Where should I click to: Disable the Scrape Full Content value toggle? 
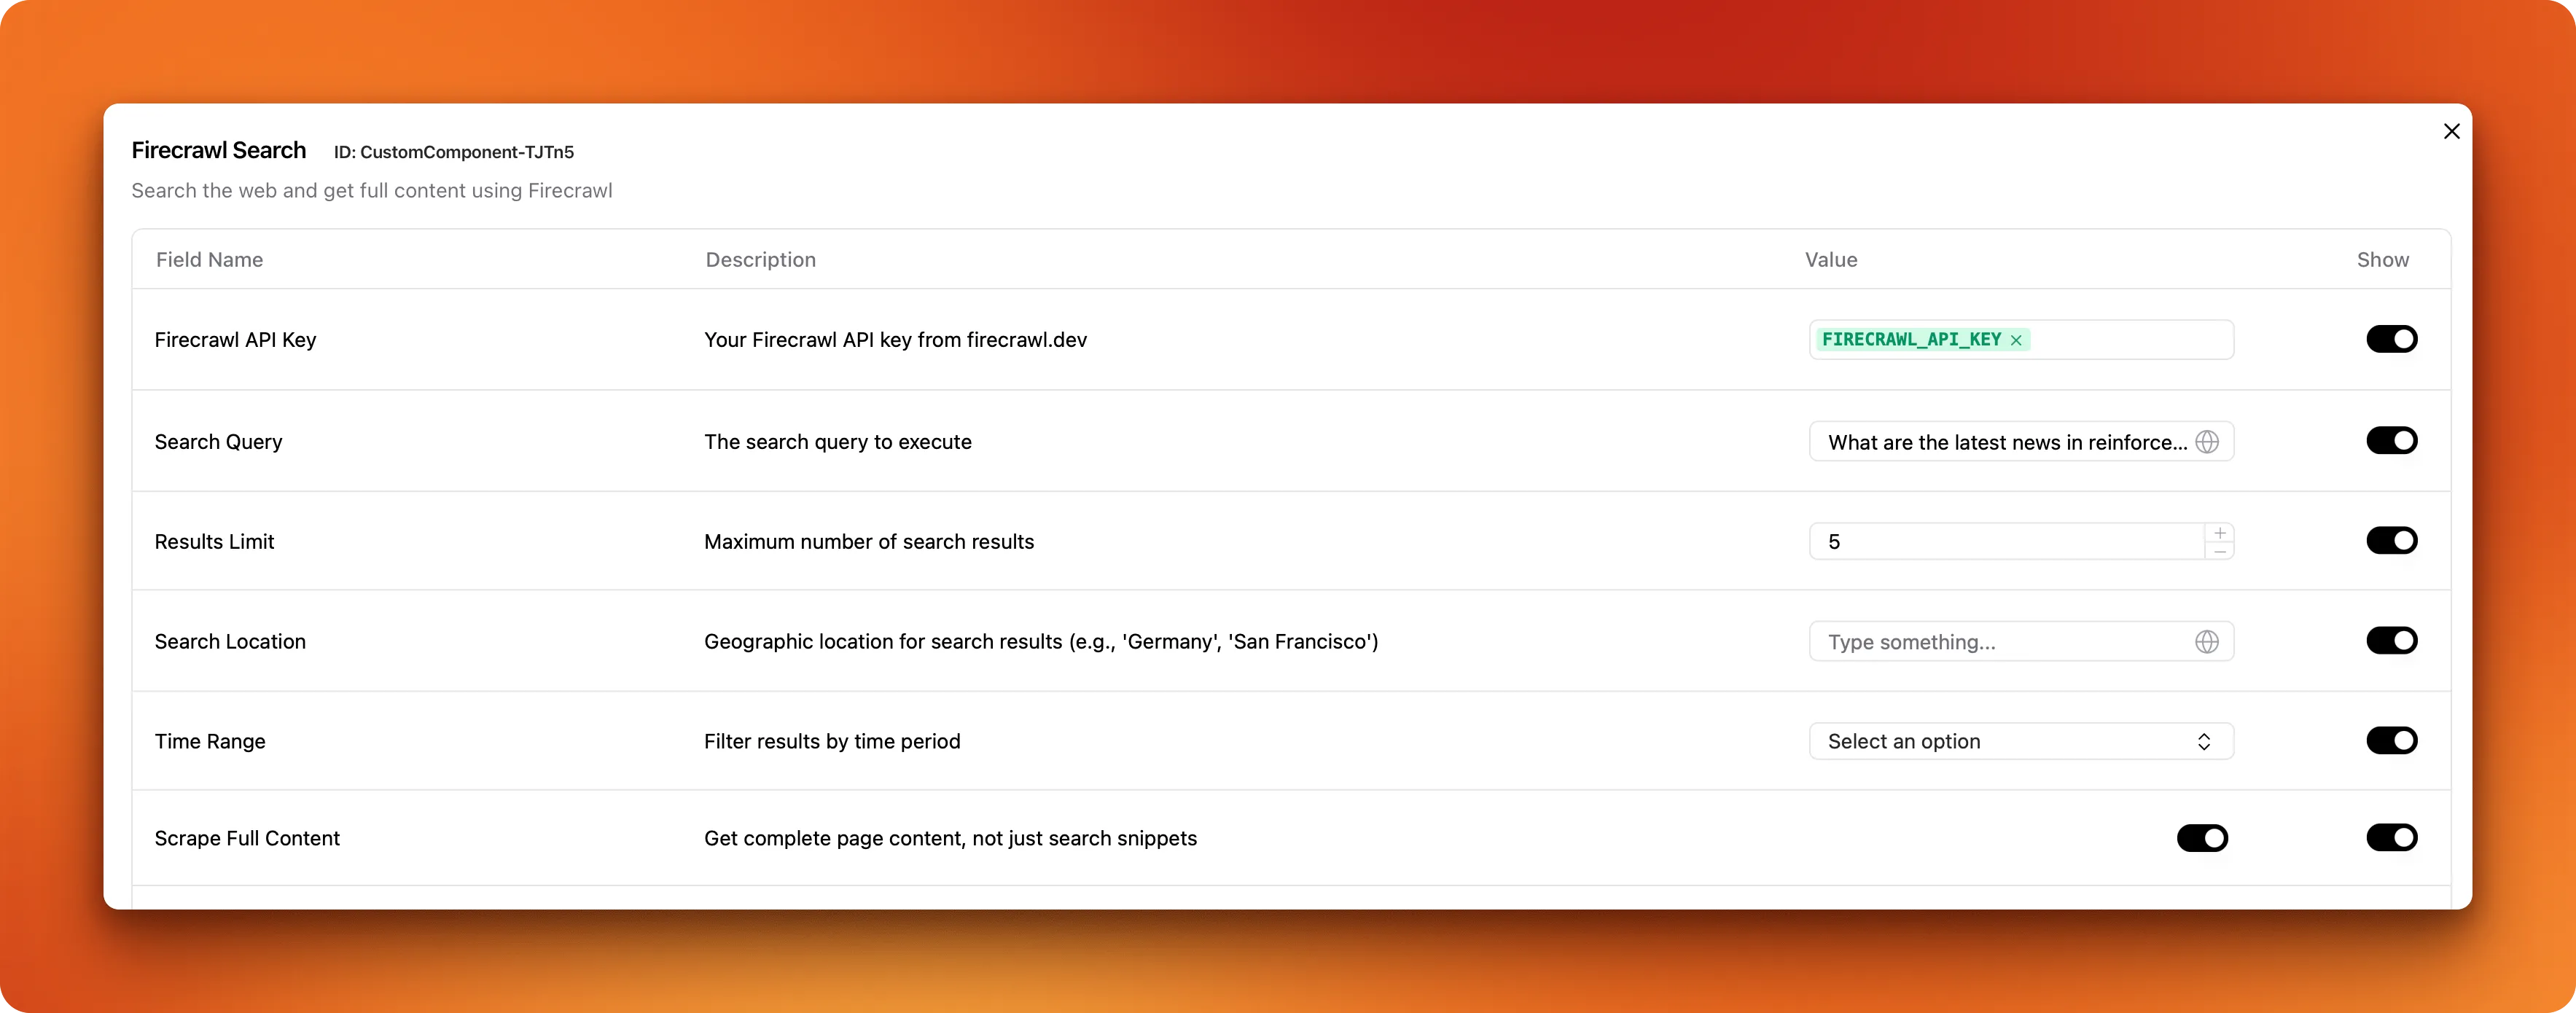coord(2203,838)
